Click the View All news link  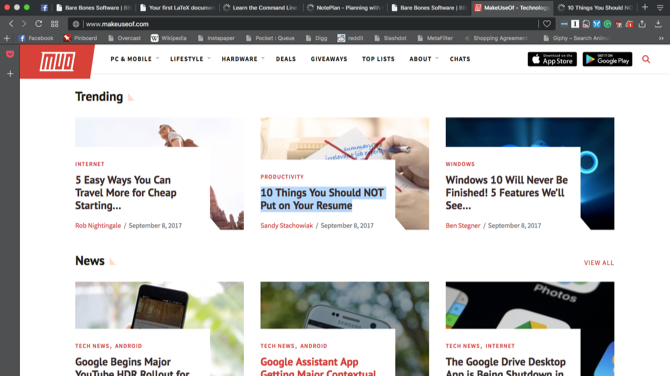[x=599, y=263]
